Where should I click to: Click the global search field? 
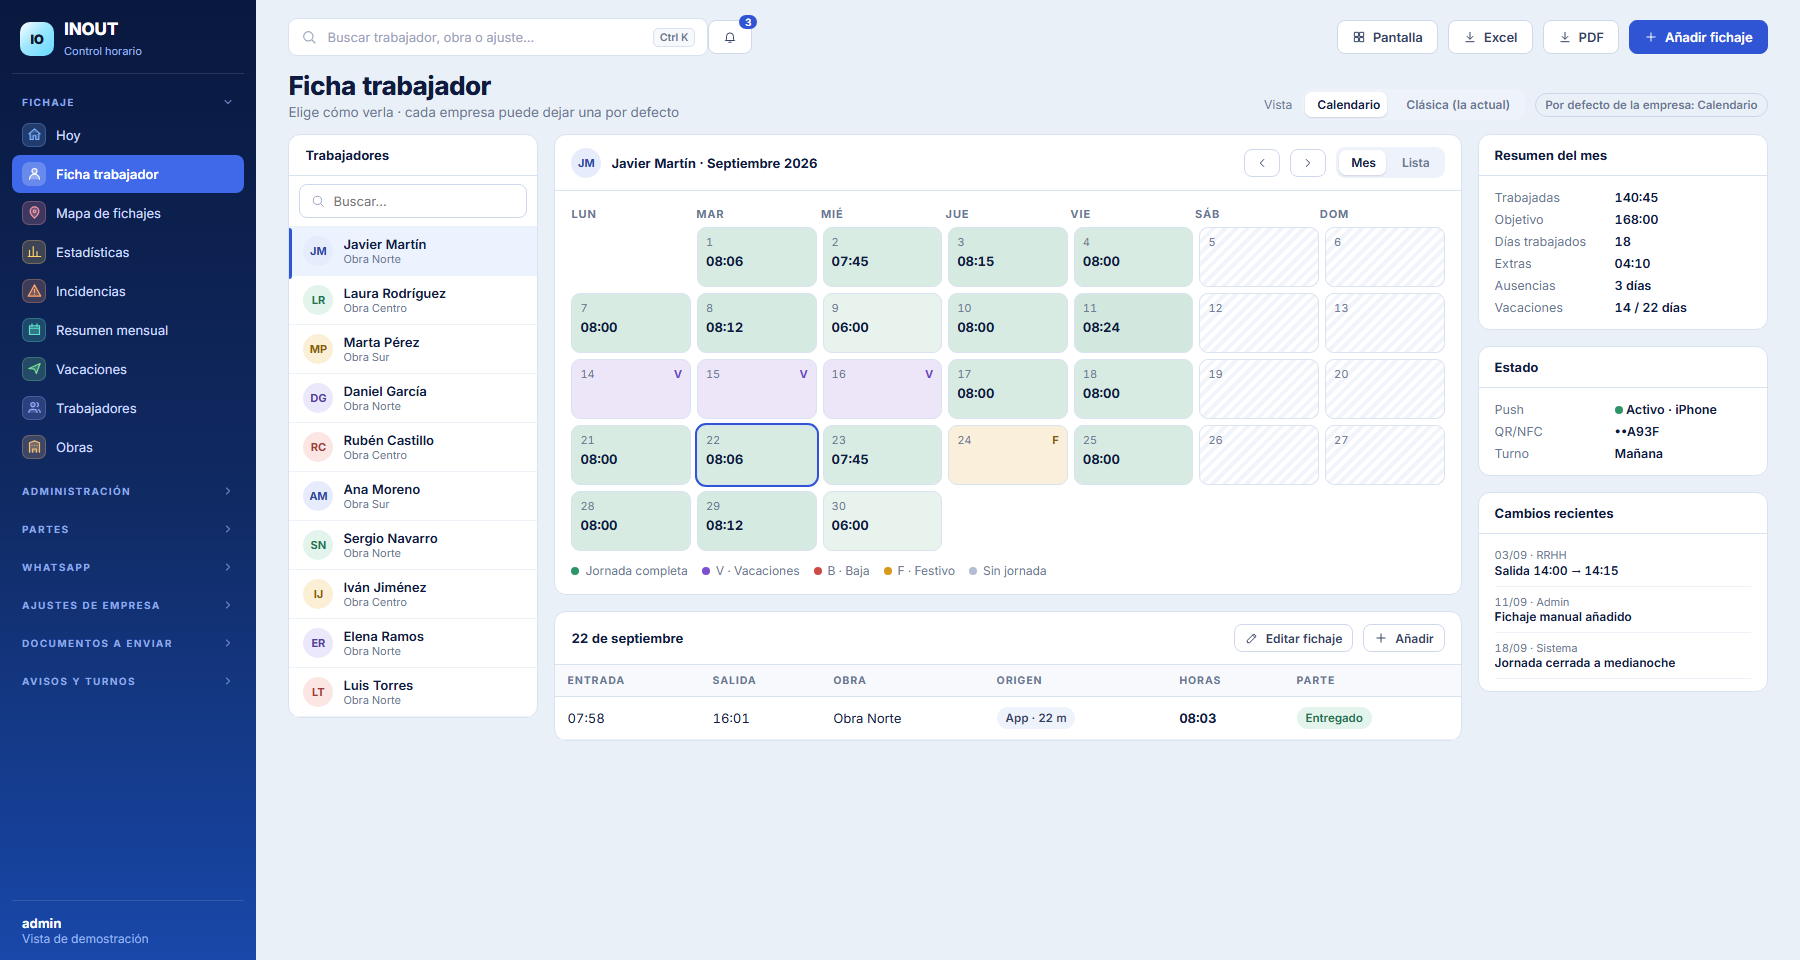[x=498, y=37]
